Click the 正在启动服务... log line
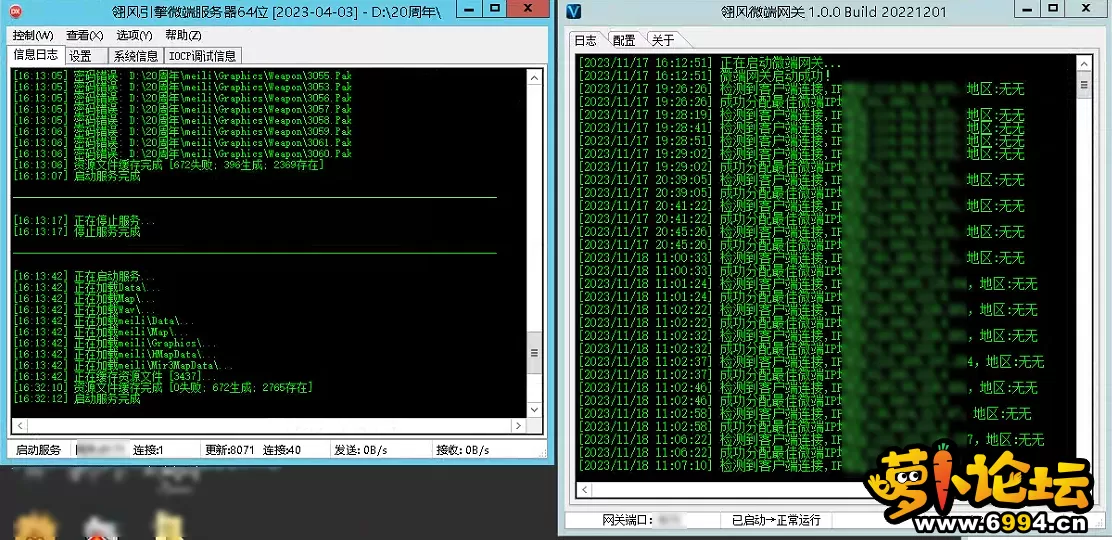Screen dimensions: 1112x540 (x=84, y=276)
